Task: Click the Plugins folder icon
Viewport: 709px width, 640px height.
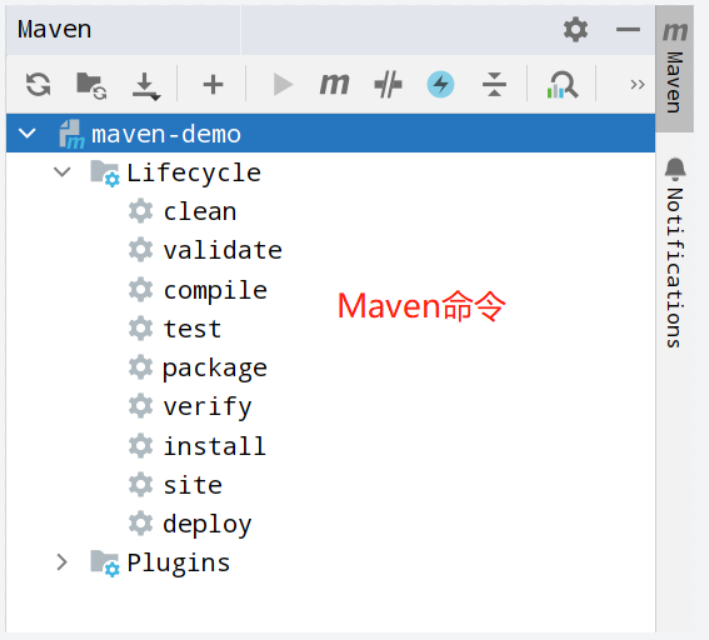Action: pos(105,563)
